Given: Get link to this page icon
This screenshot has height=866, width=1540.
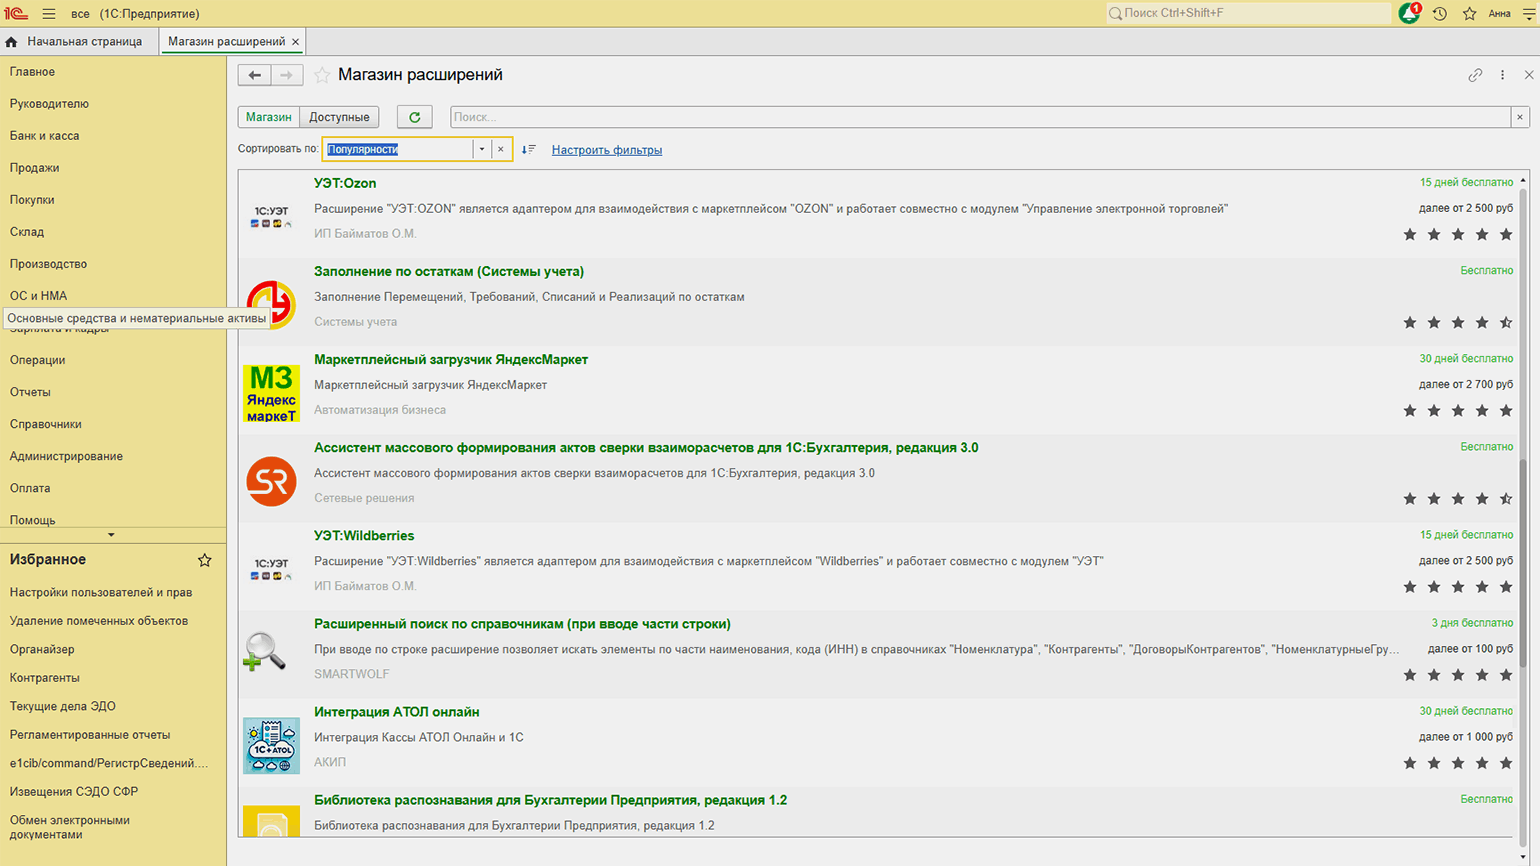Looking at the screenshot, I should 1475,75.
